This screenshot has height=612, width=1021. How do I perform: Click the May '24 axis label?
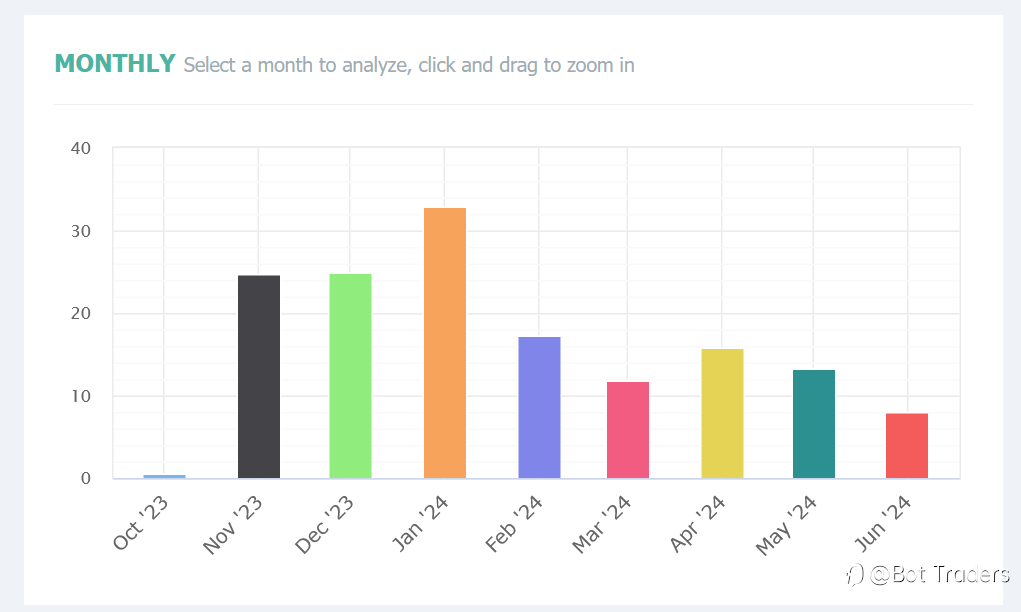click(x=785, y=525)
